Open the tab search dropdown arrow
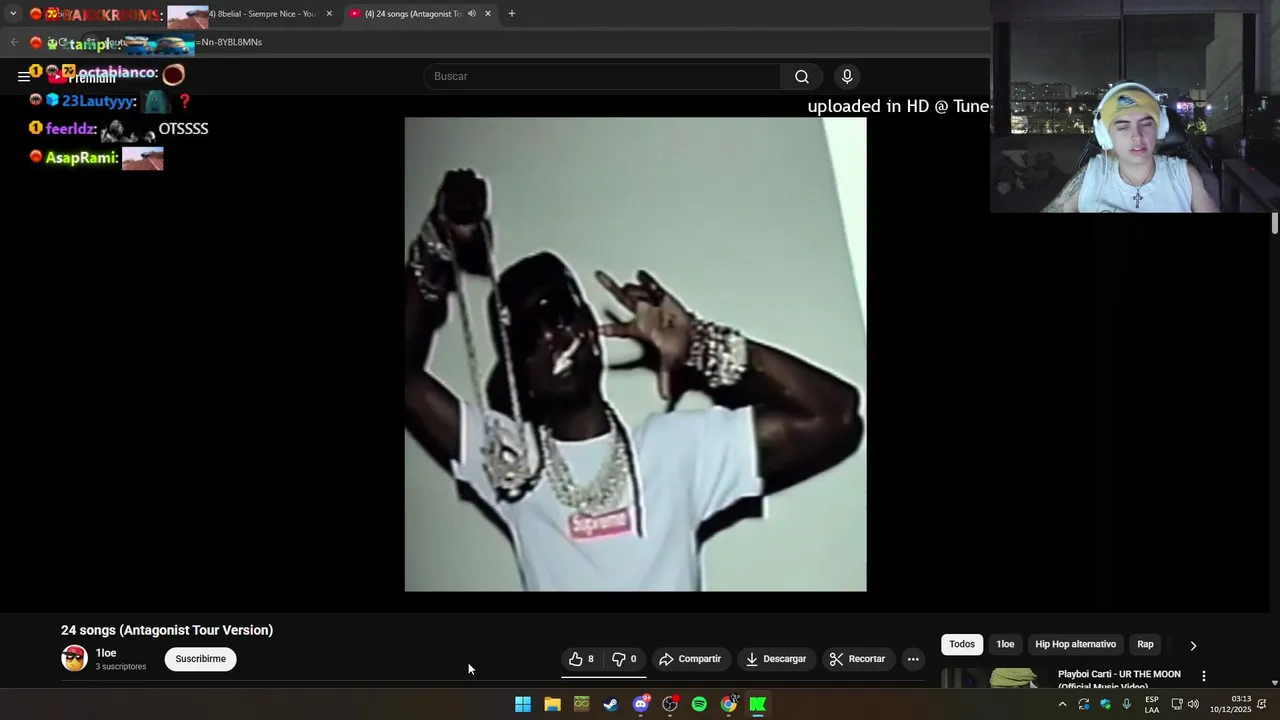The height and width of the screenshot is (720, 1280). pos(13,14)
